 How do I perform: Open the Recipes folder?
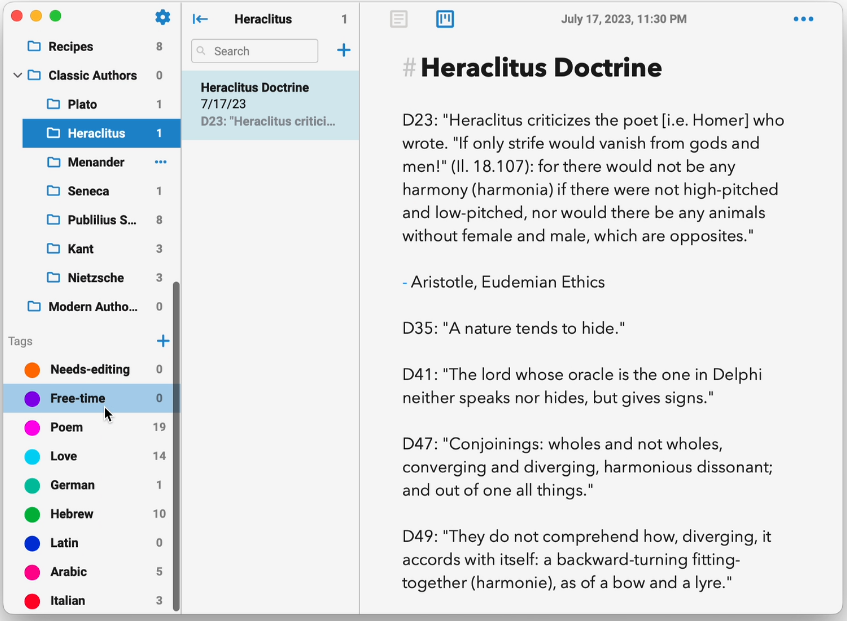coord(70,46)
